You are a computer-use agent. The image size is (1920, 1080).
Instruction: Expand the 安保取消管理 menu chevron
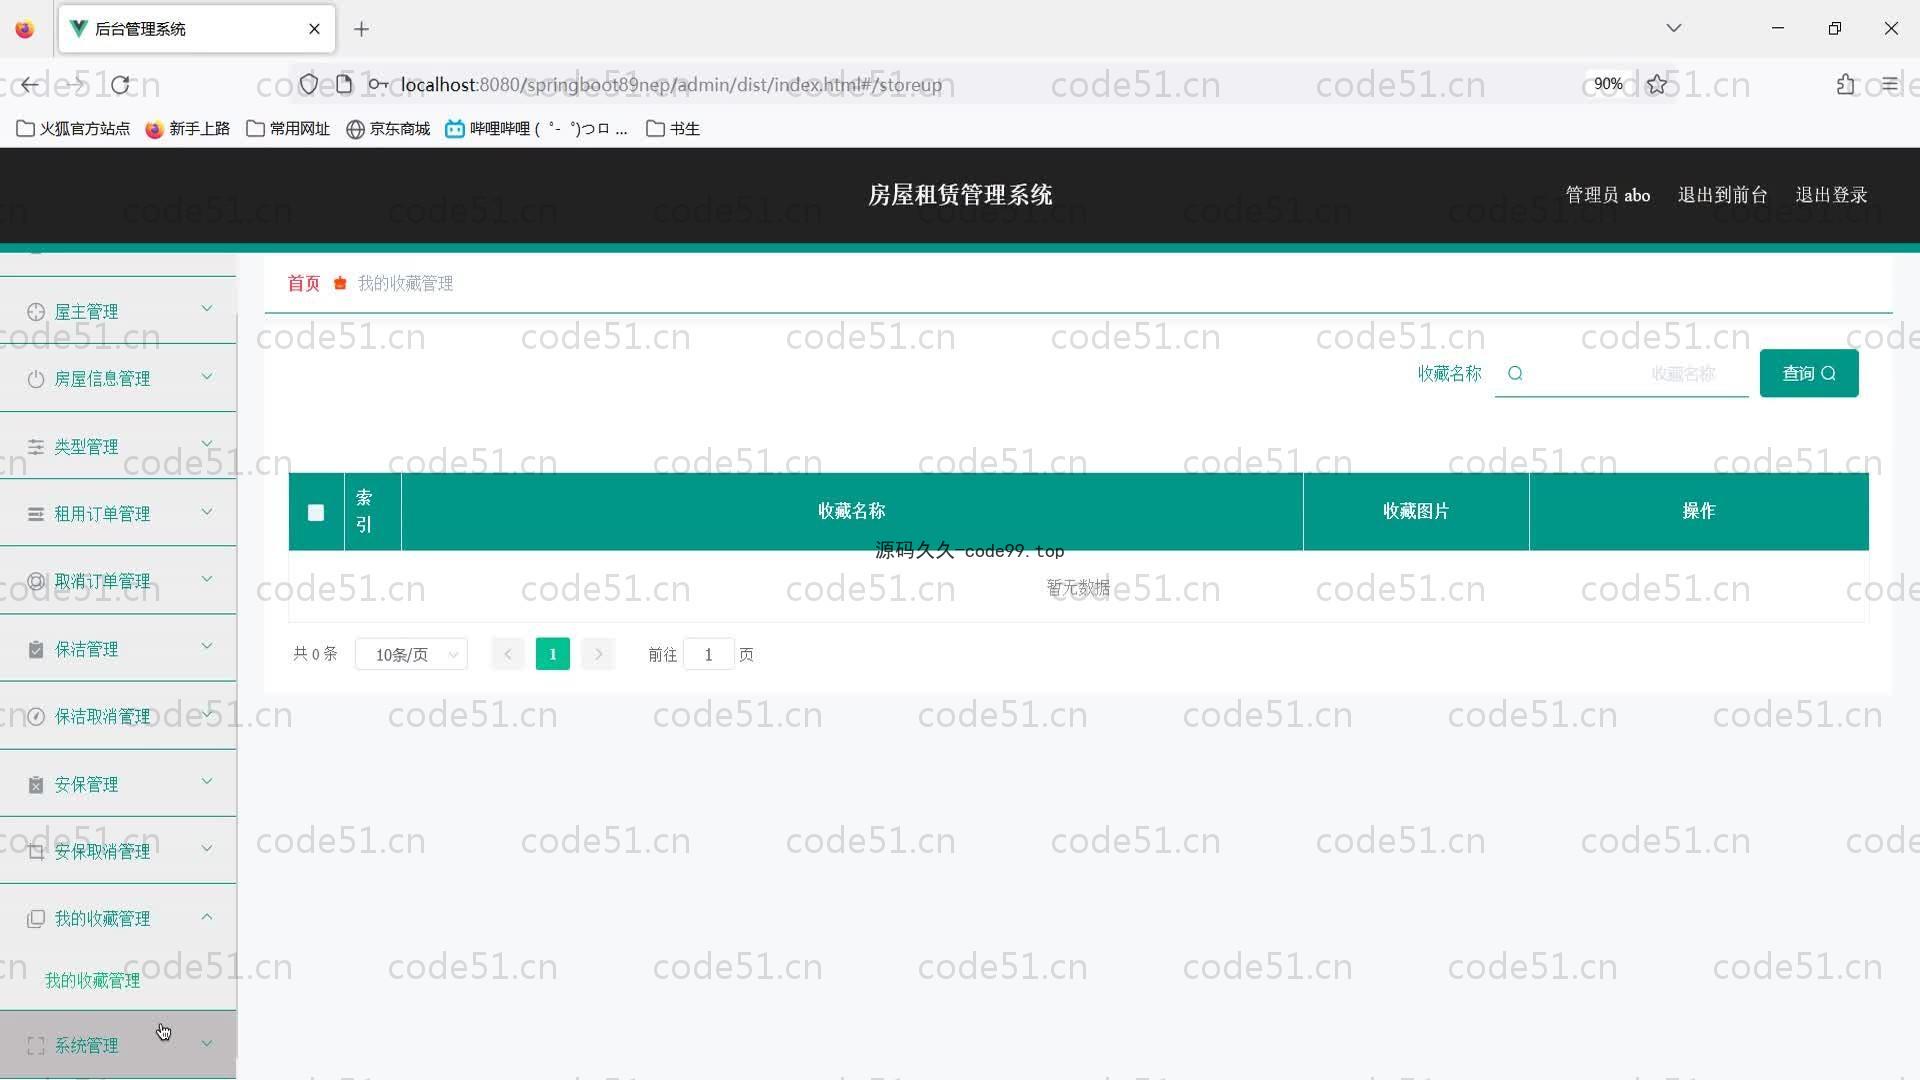click(x=207, y=849)
